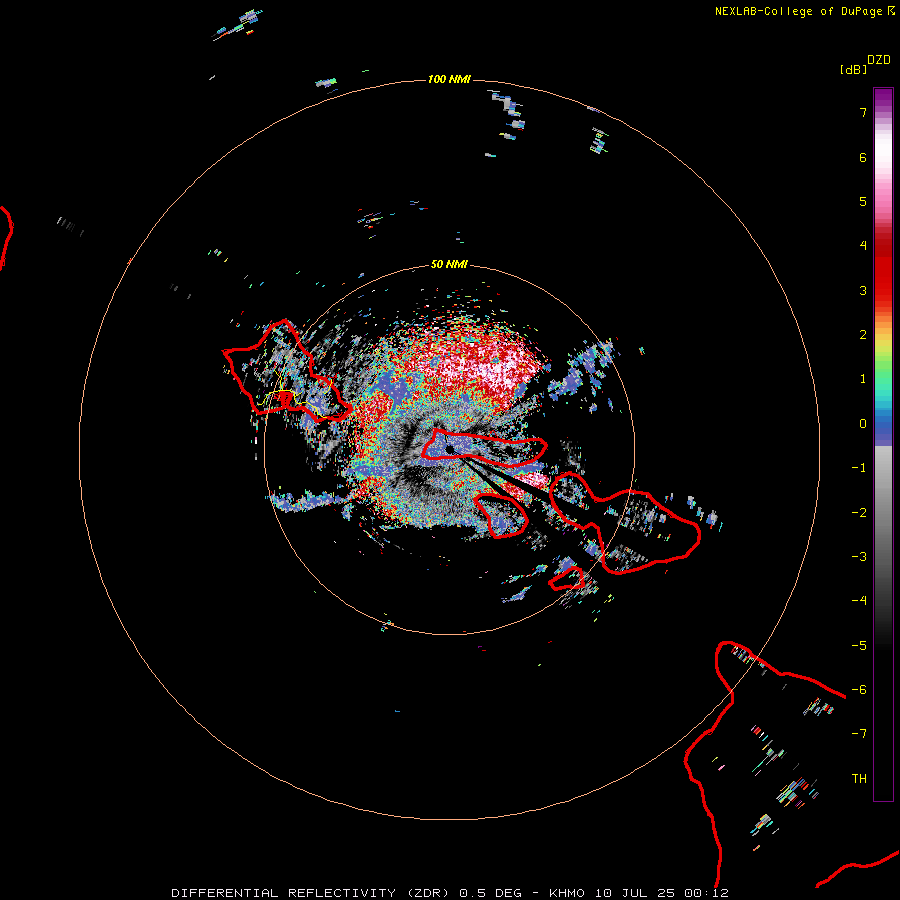This screenshot has width=900, height=900.
Task: Click the 5 tick label on colorbar
Action: 863,201
